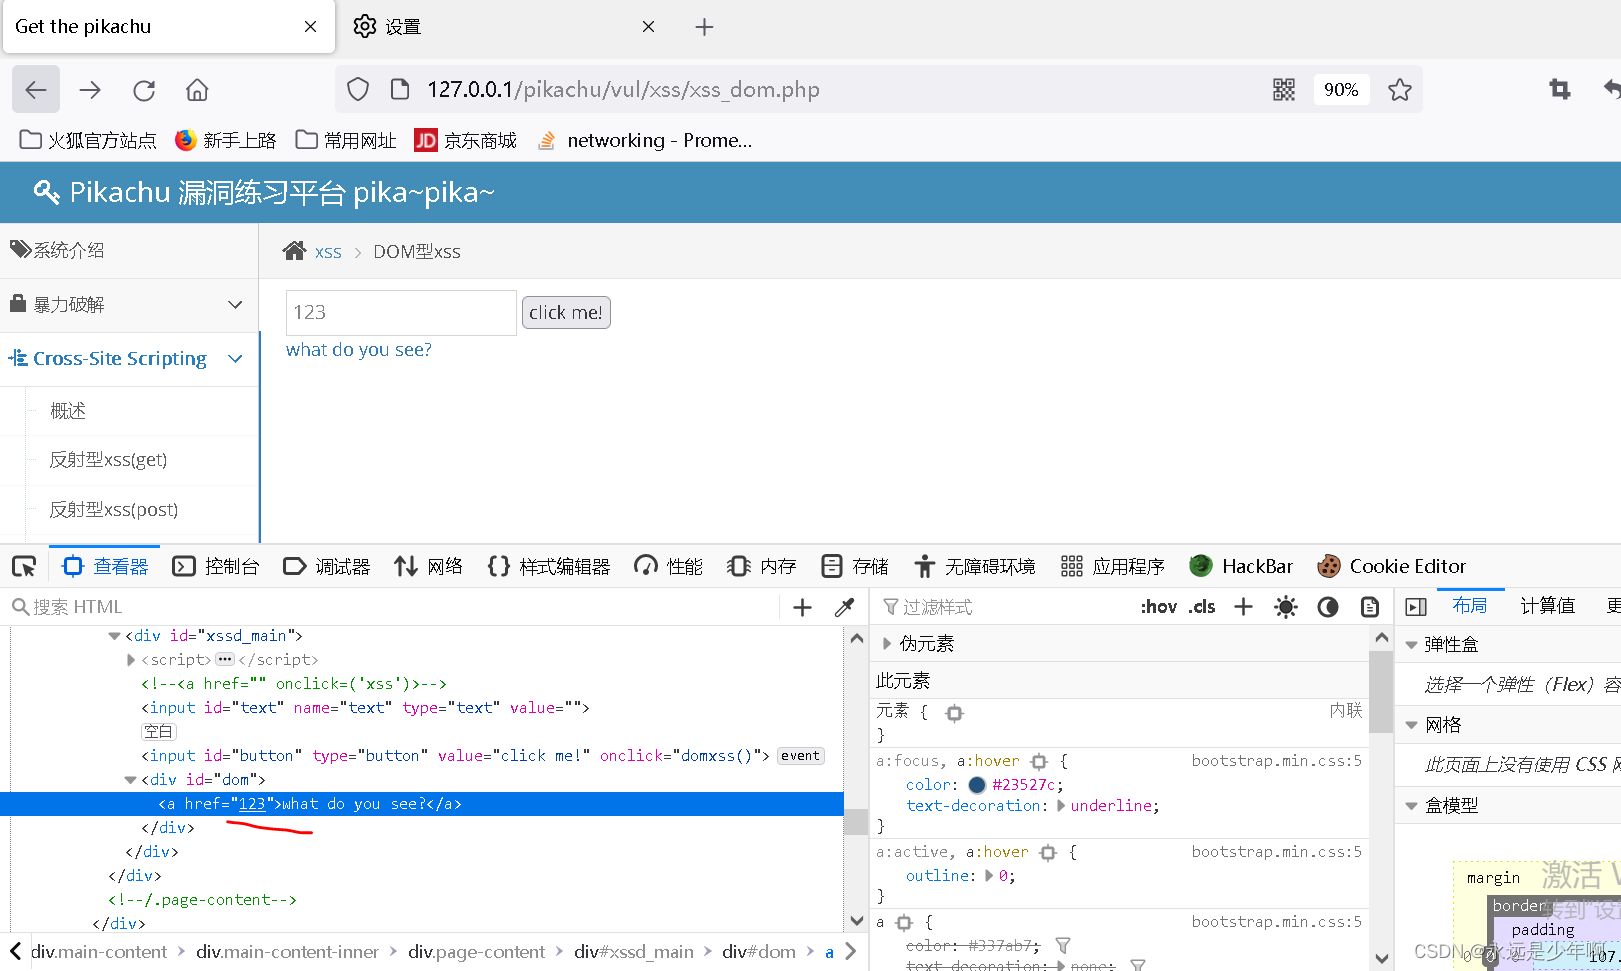Expand the script node twisty

(x=131, y=660)
